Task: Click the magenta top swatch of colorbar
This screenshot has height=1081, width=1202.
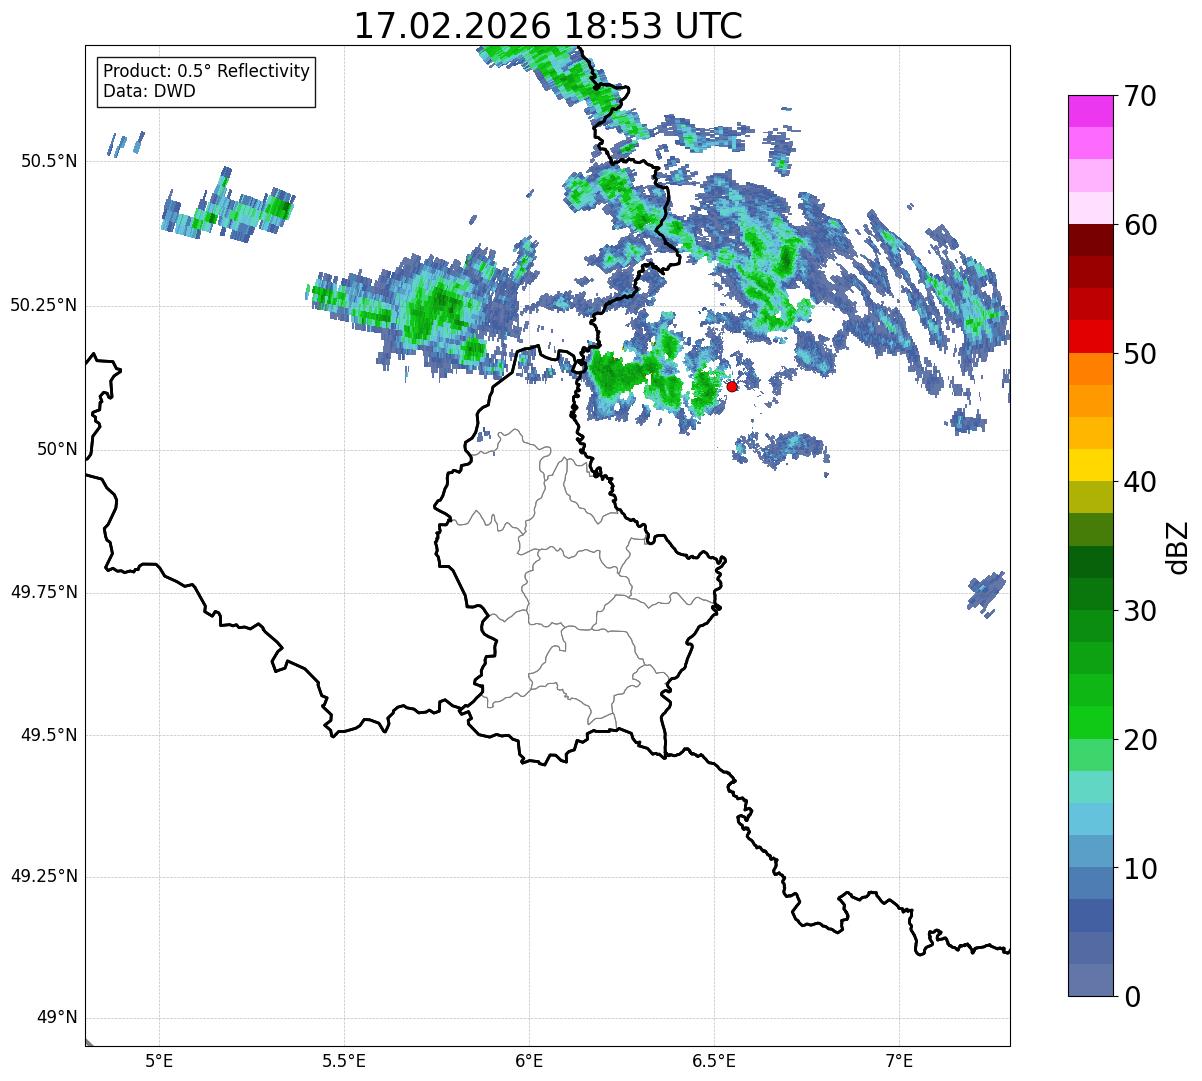Action: (x=1090, y=111)
